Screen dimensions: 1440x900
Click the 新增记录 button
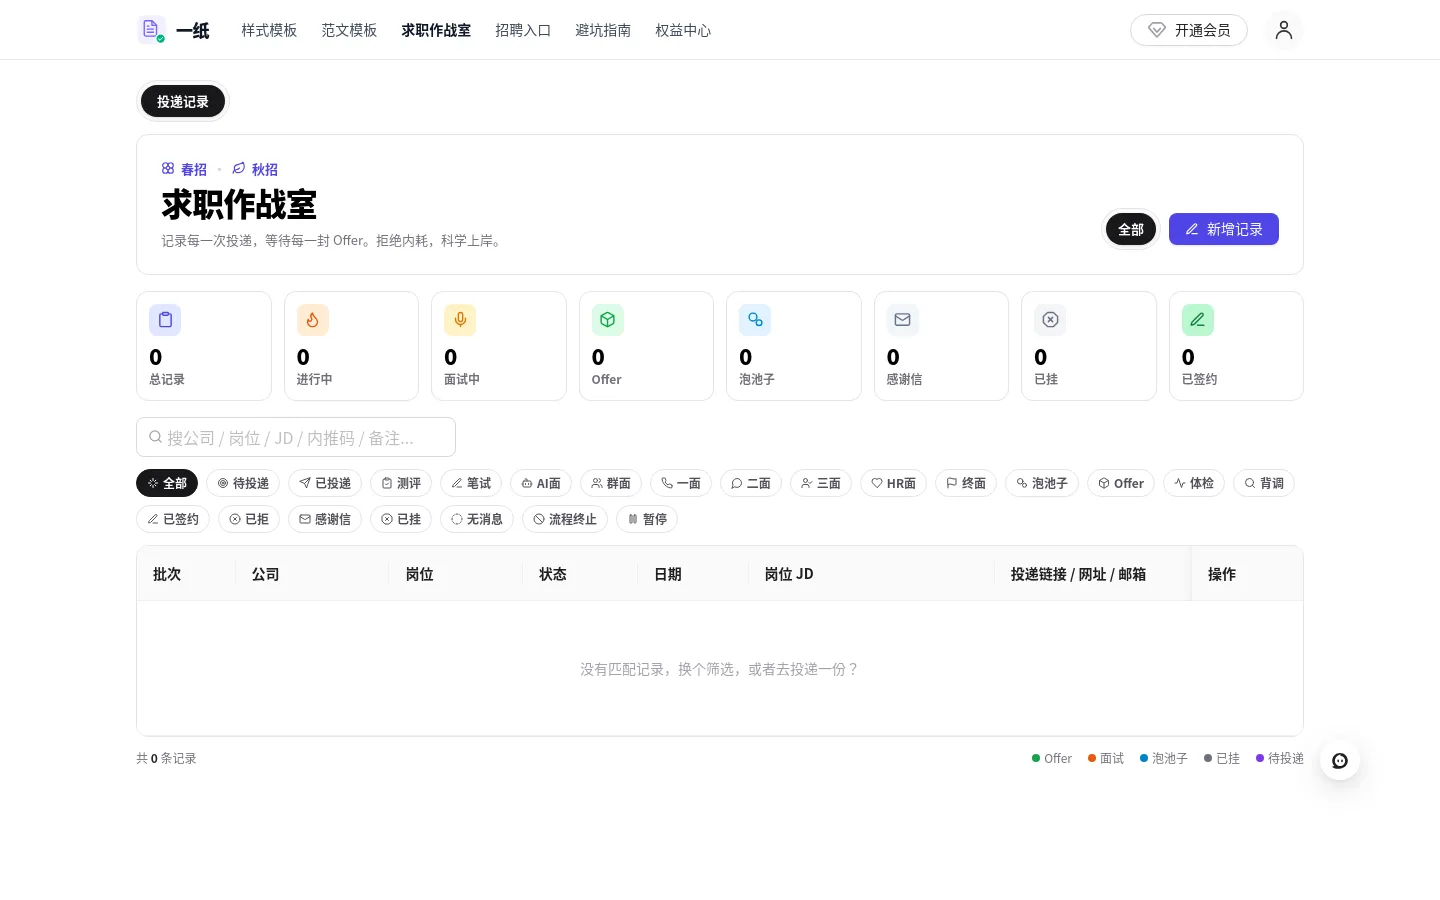pos(1224,229)
